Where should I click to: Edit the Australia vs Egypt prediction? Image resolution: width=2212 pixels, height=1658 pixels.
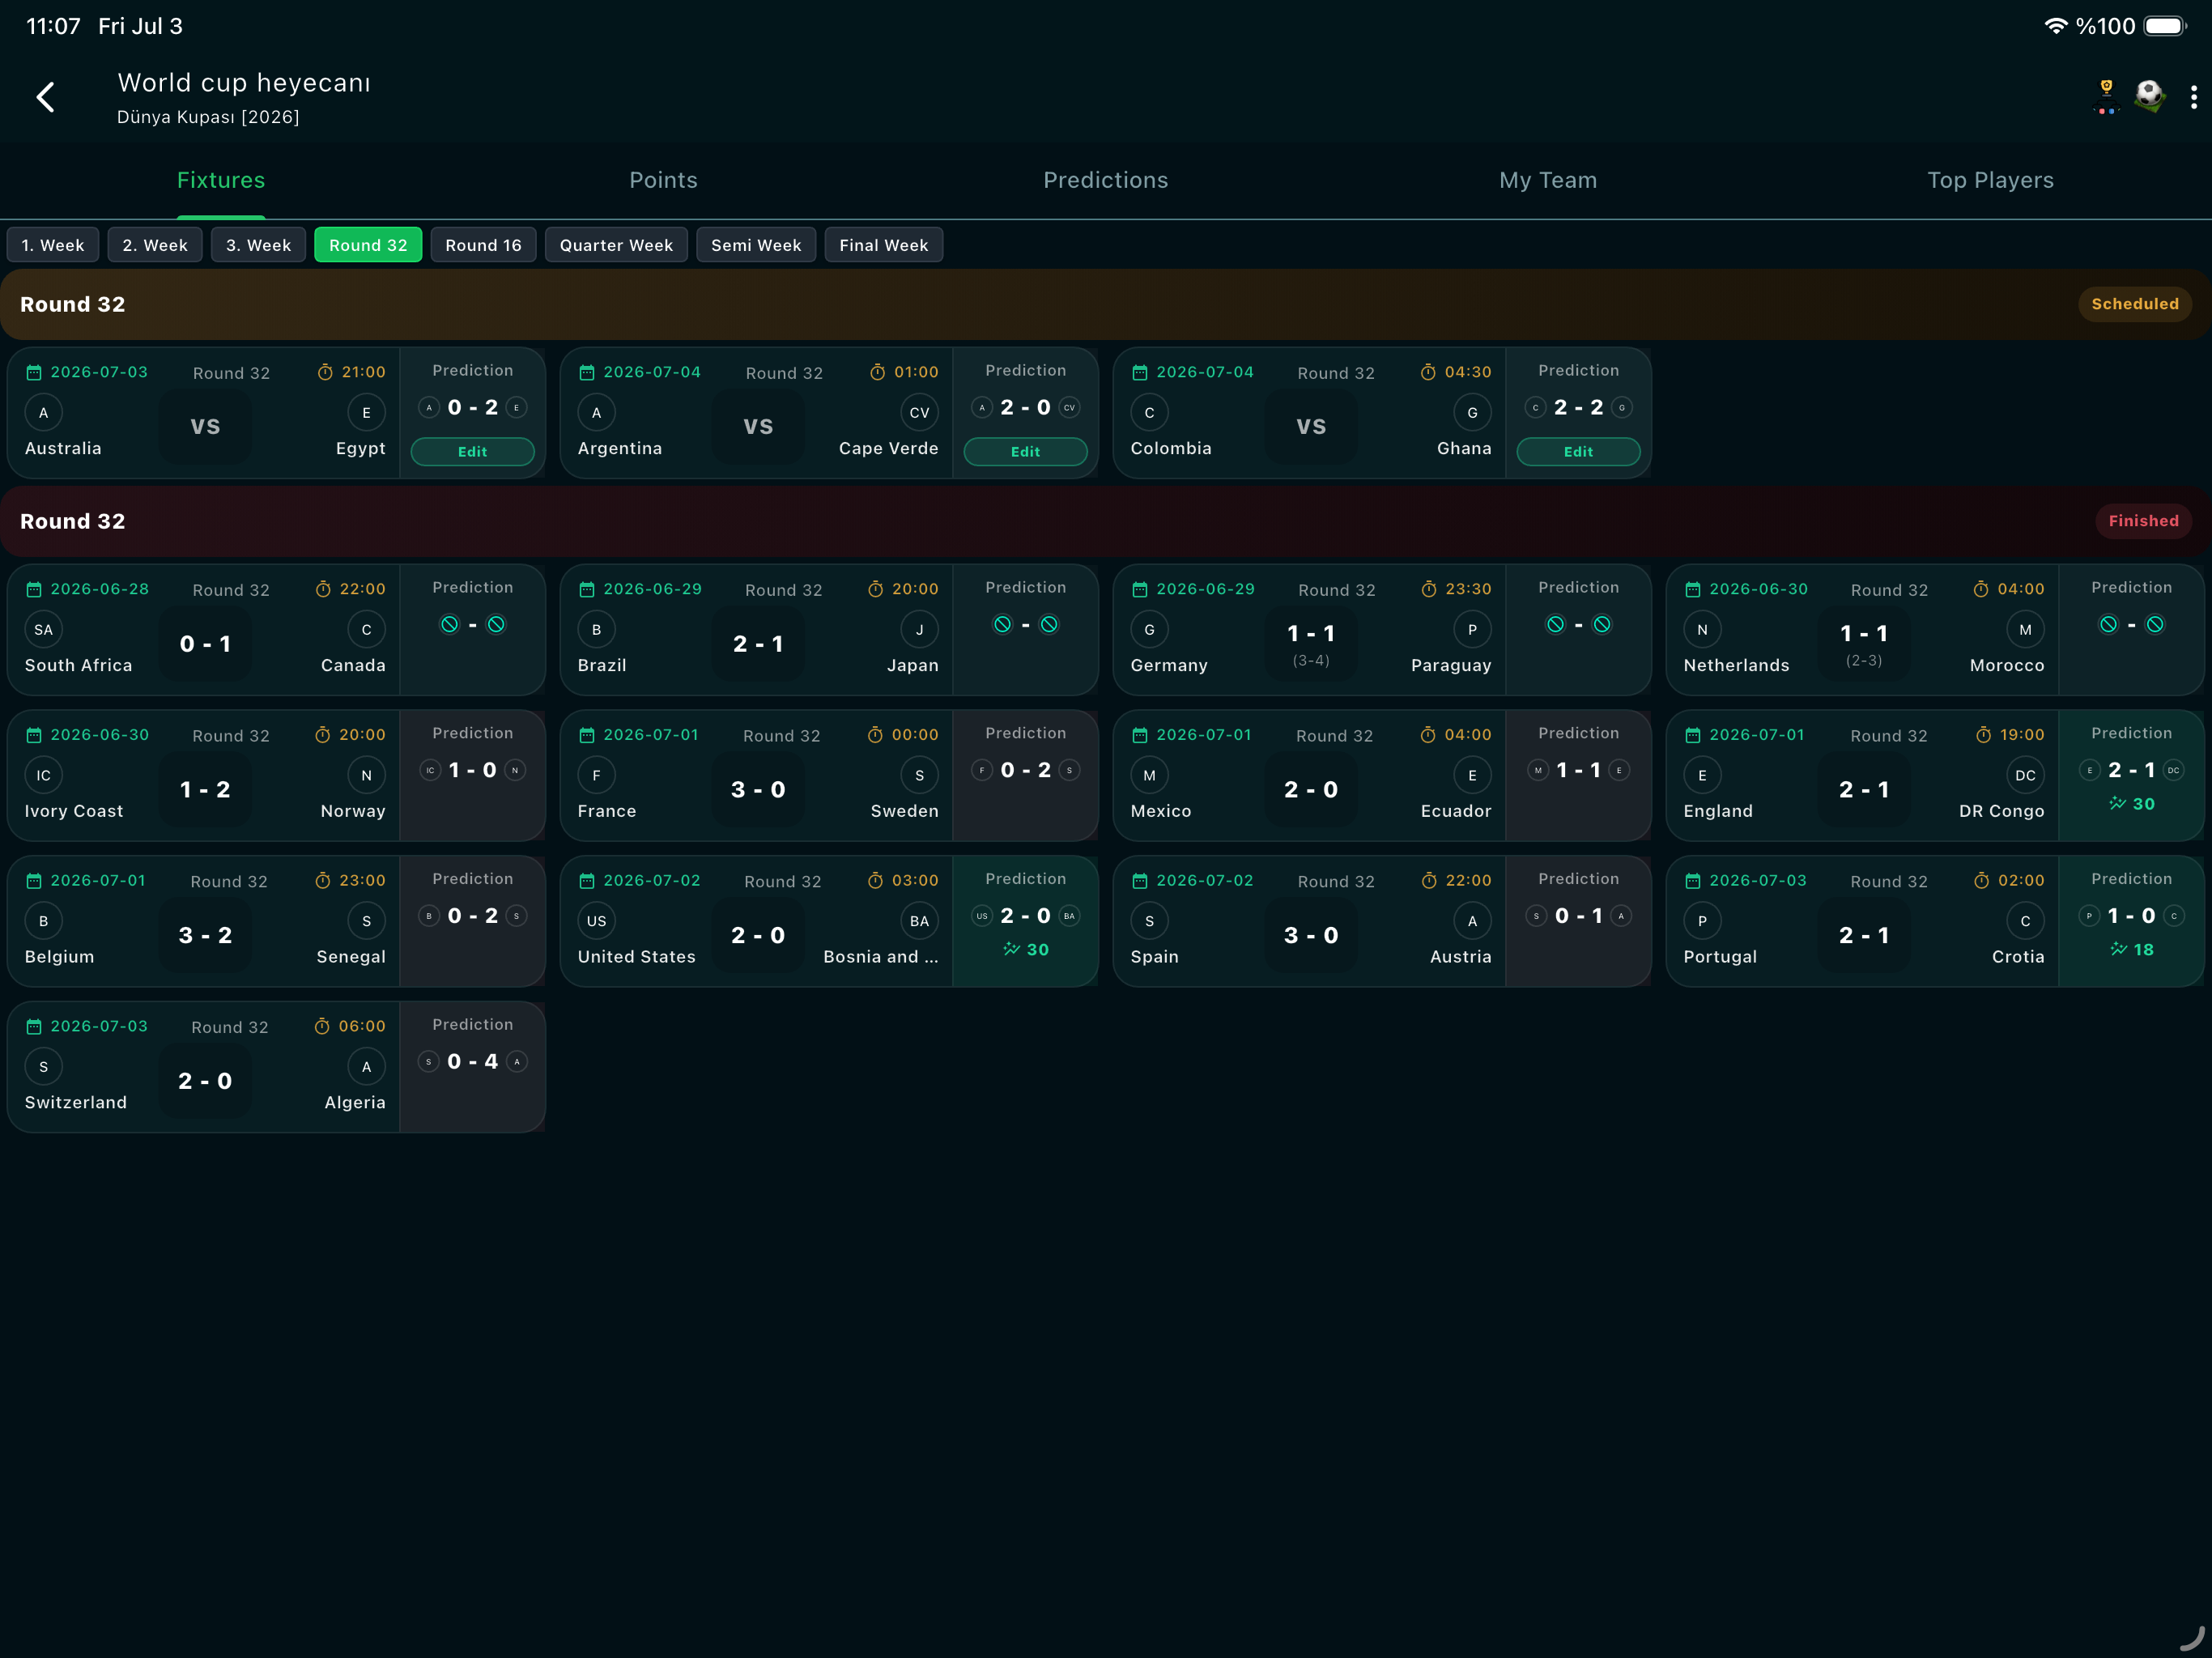pyautogui.click(x=472, y=452)
